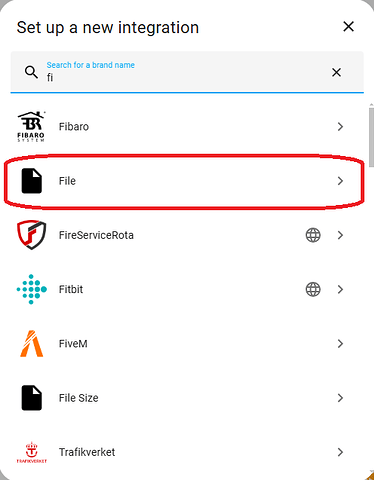Expand the FiveM entry chevron
Viewport: 374px width, 480px height.
point(340,344)
